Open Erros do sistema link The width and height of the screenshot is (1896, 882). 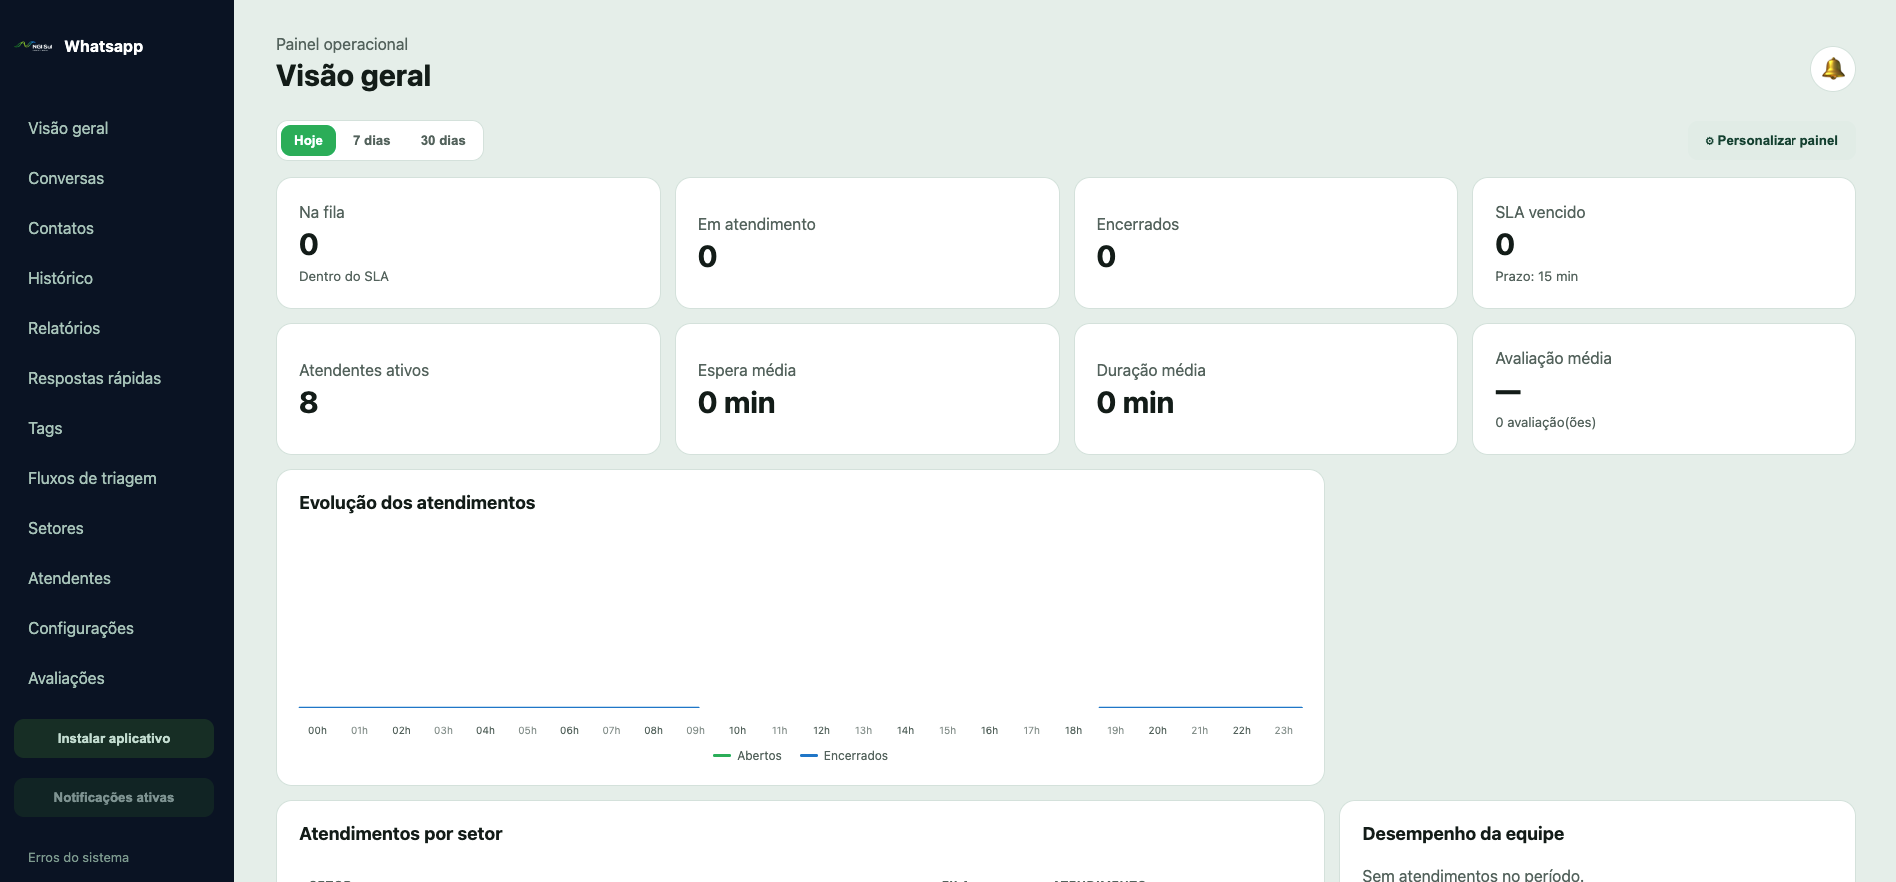click(x=78, y=857)
